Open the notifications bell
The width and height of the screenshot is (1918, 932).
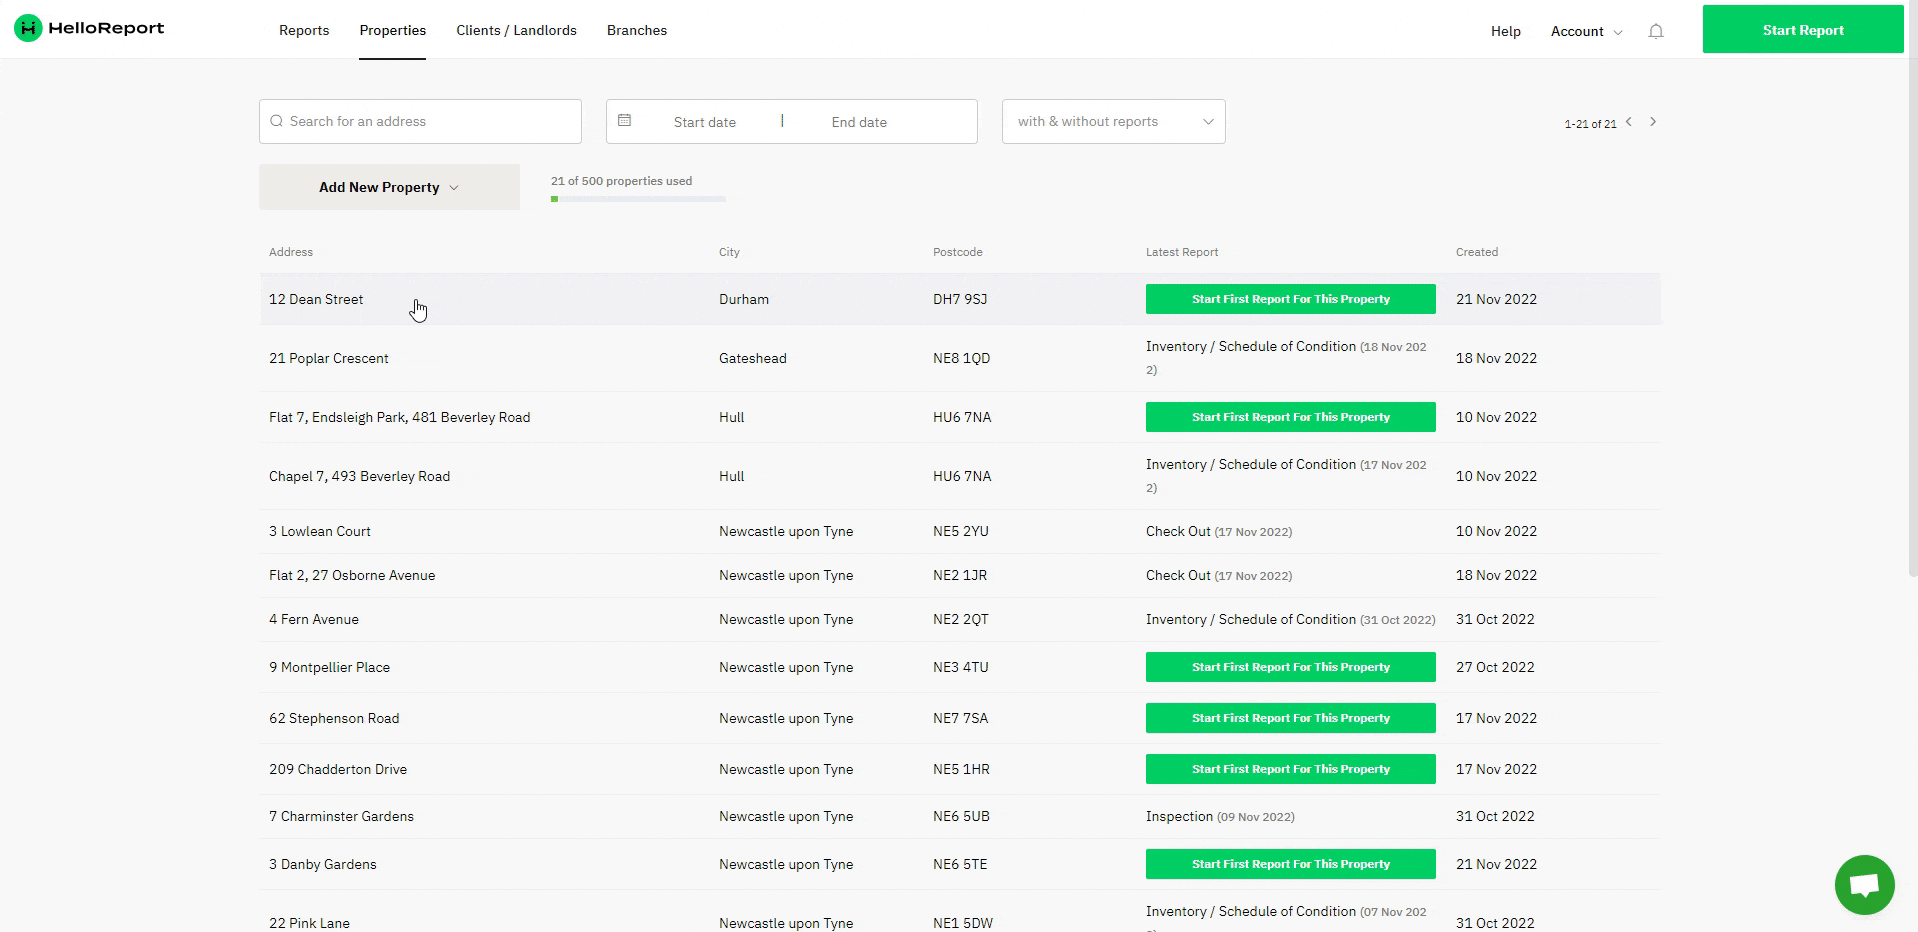[1656, 31]
